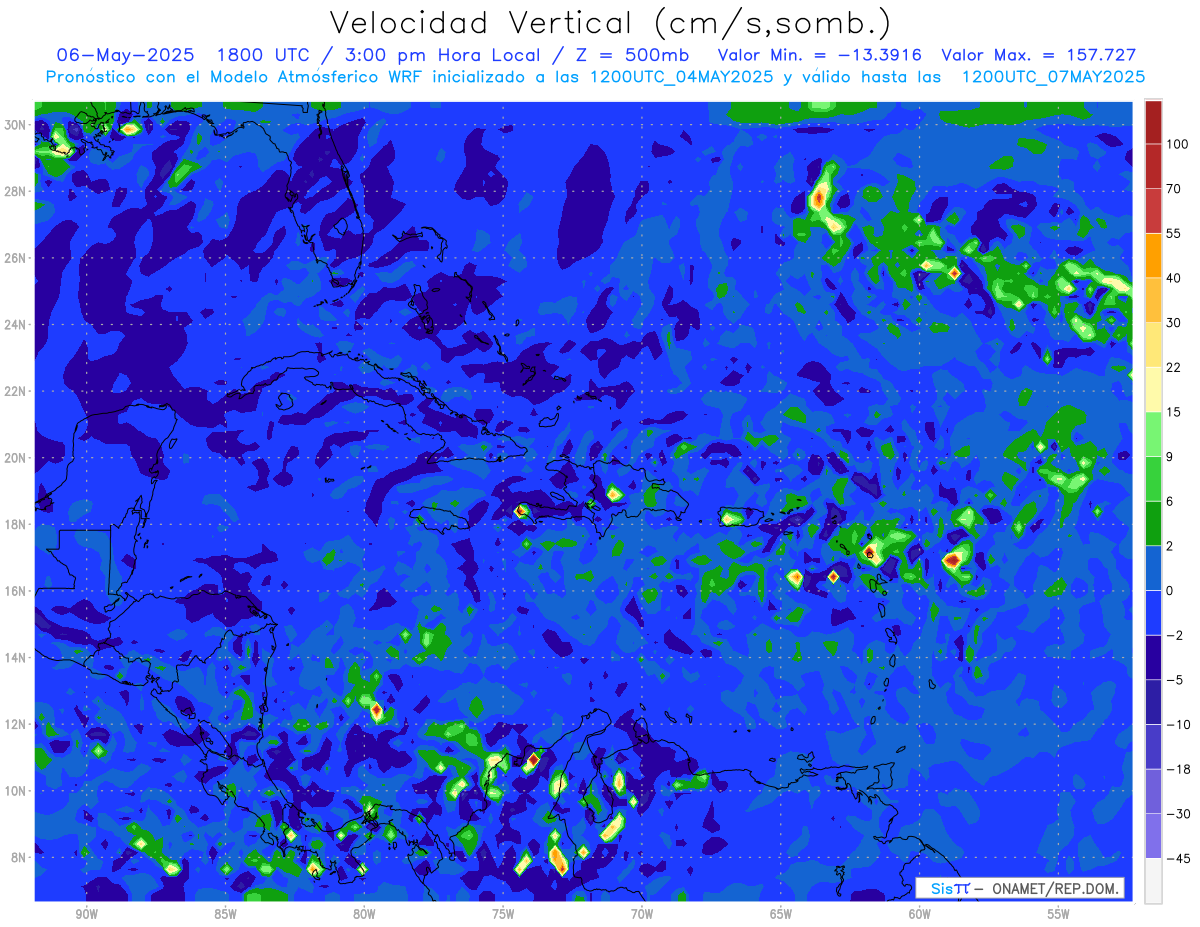Click the white swatch below -45
Viewport: 1200px width, 927px height.
tap(1153, 880)
